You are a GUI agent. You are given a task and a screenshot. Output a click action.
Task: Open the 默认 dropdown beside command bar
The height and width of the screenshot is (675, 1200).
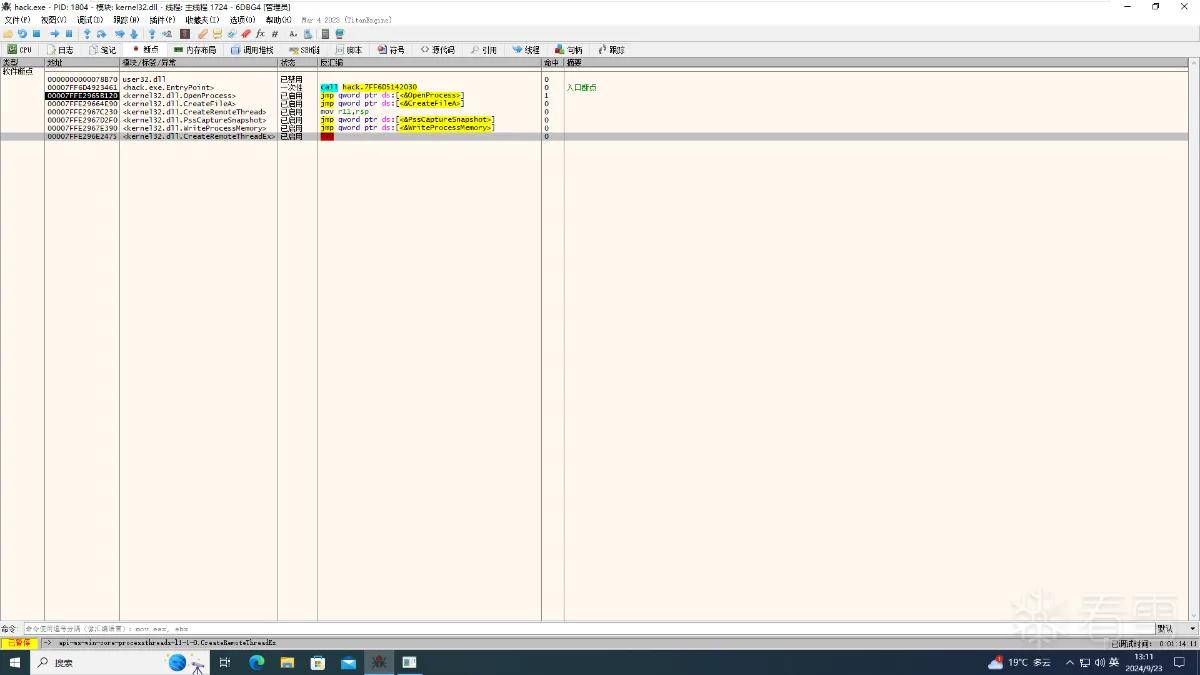[1176, 628]
